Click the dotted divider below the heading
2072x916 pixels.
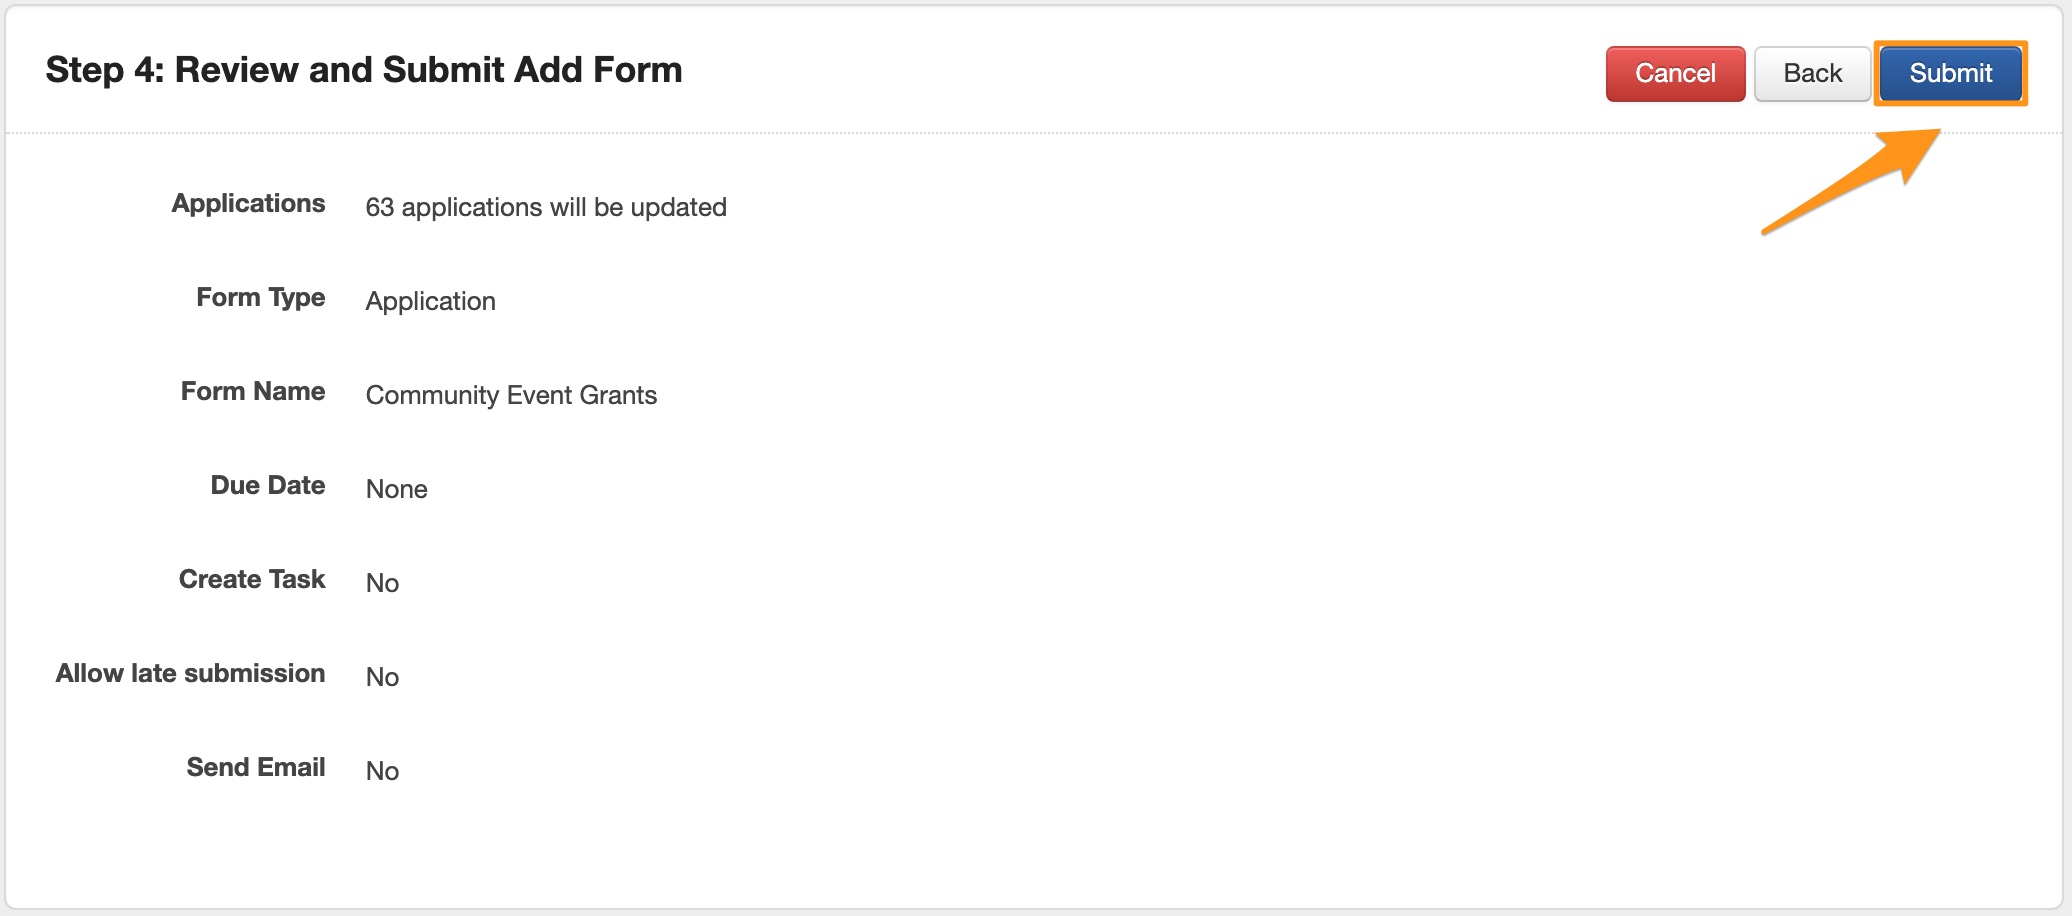pos(1000,133)
